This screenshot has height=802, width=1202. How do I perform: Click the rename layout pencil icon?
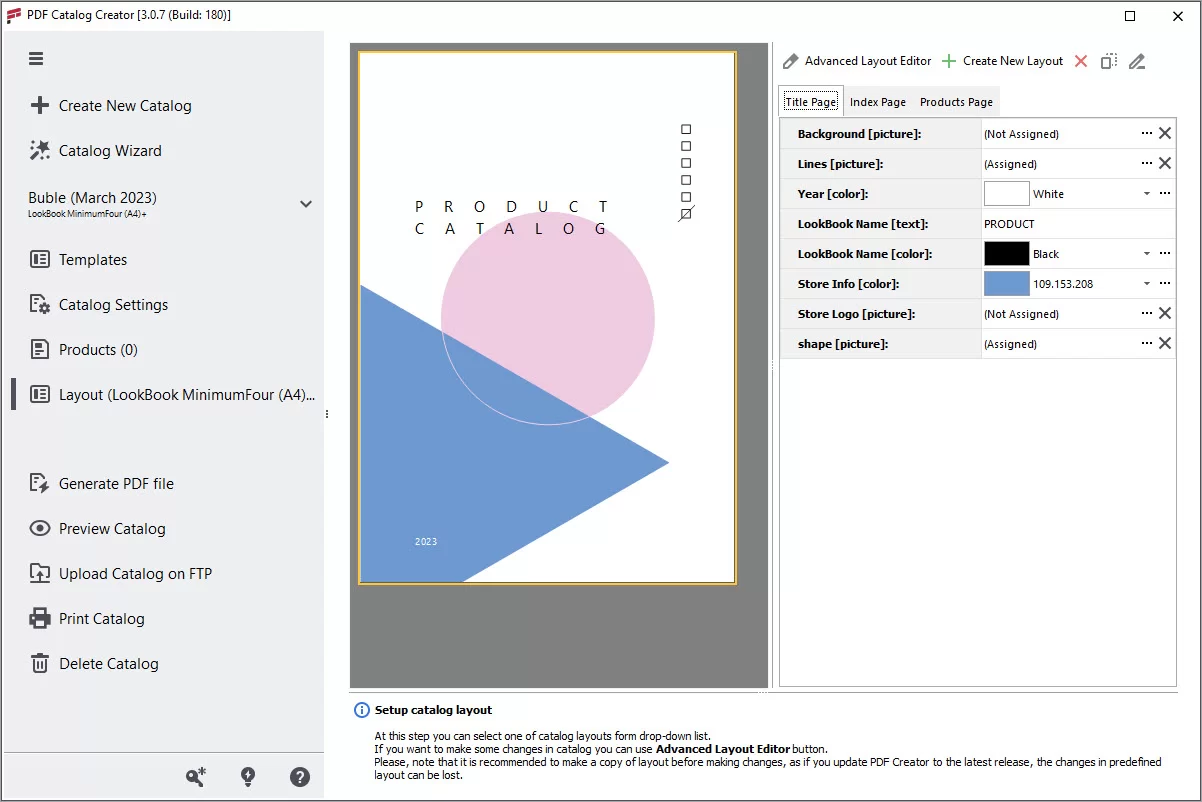click(1137, 61)
